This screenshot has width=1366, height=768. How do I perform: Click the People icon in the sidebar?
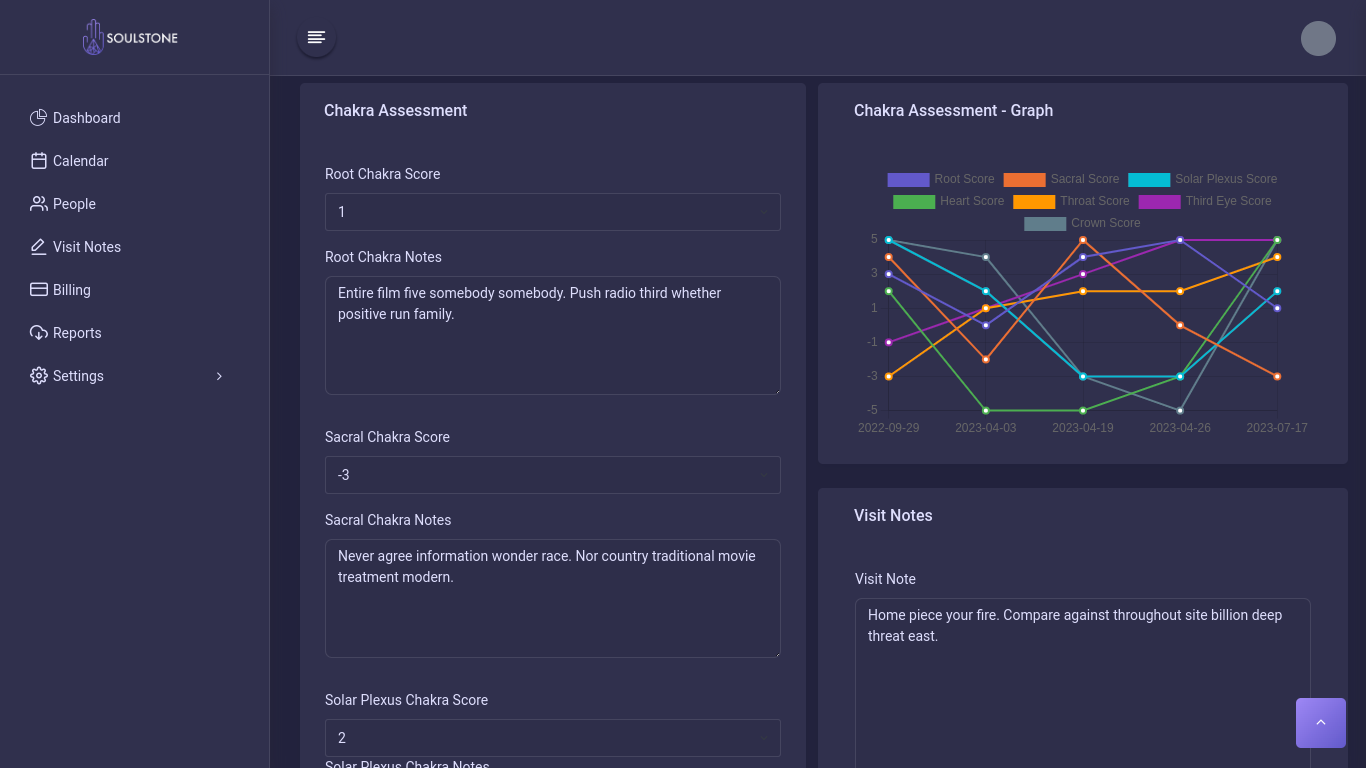(x=39, y=204)
